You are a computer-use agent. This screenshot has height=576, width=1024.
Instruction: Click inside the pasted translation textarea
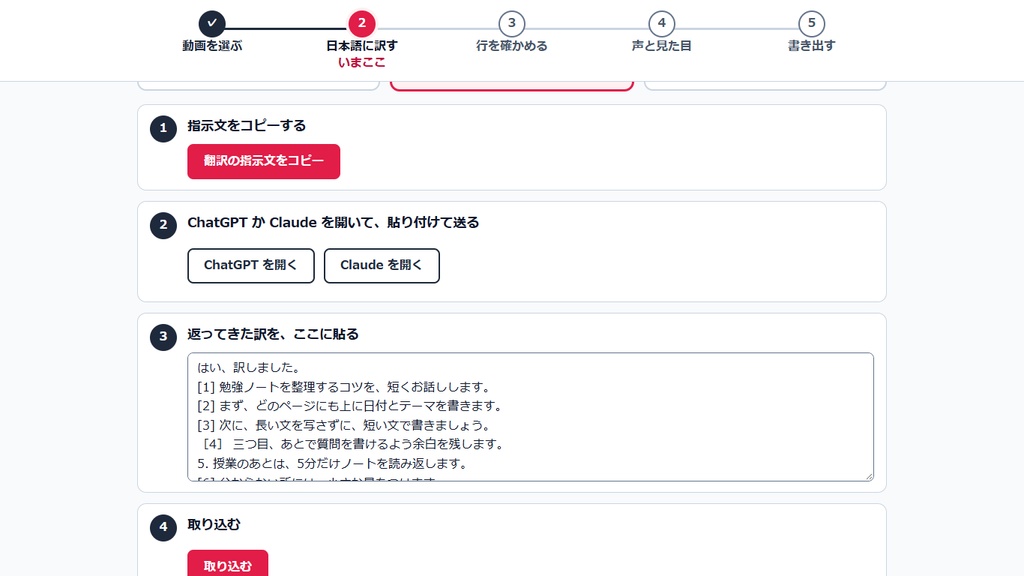click(x=530, y=417)
